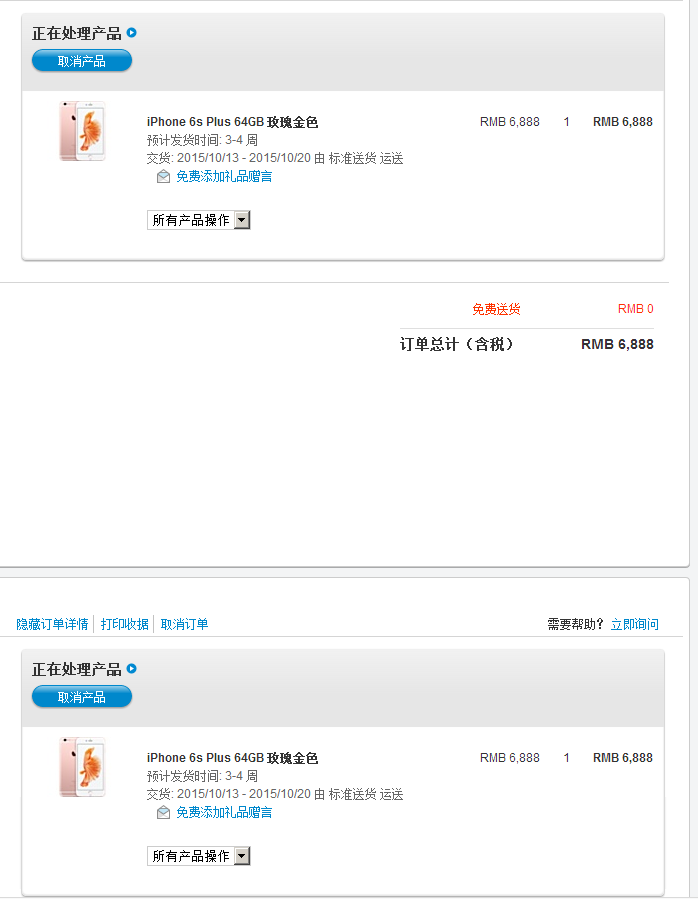Screen dimensions: 698x899
Task: Click blue arrow icon beside first 正在处理产品
Action: point(132,33)
